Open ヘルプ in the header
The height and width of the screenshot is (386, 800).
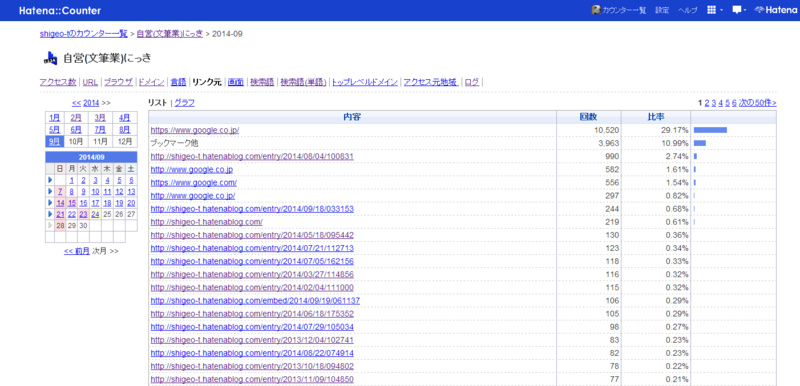tap(688, 11)
